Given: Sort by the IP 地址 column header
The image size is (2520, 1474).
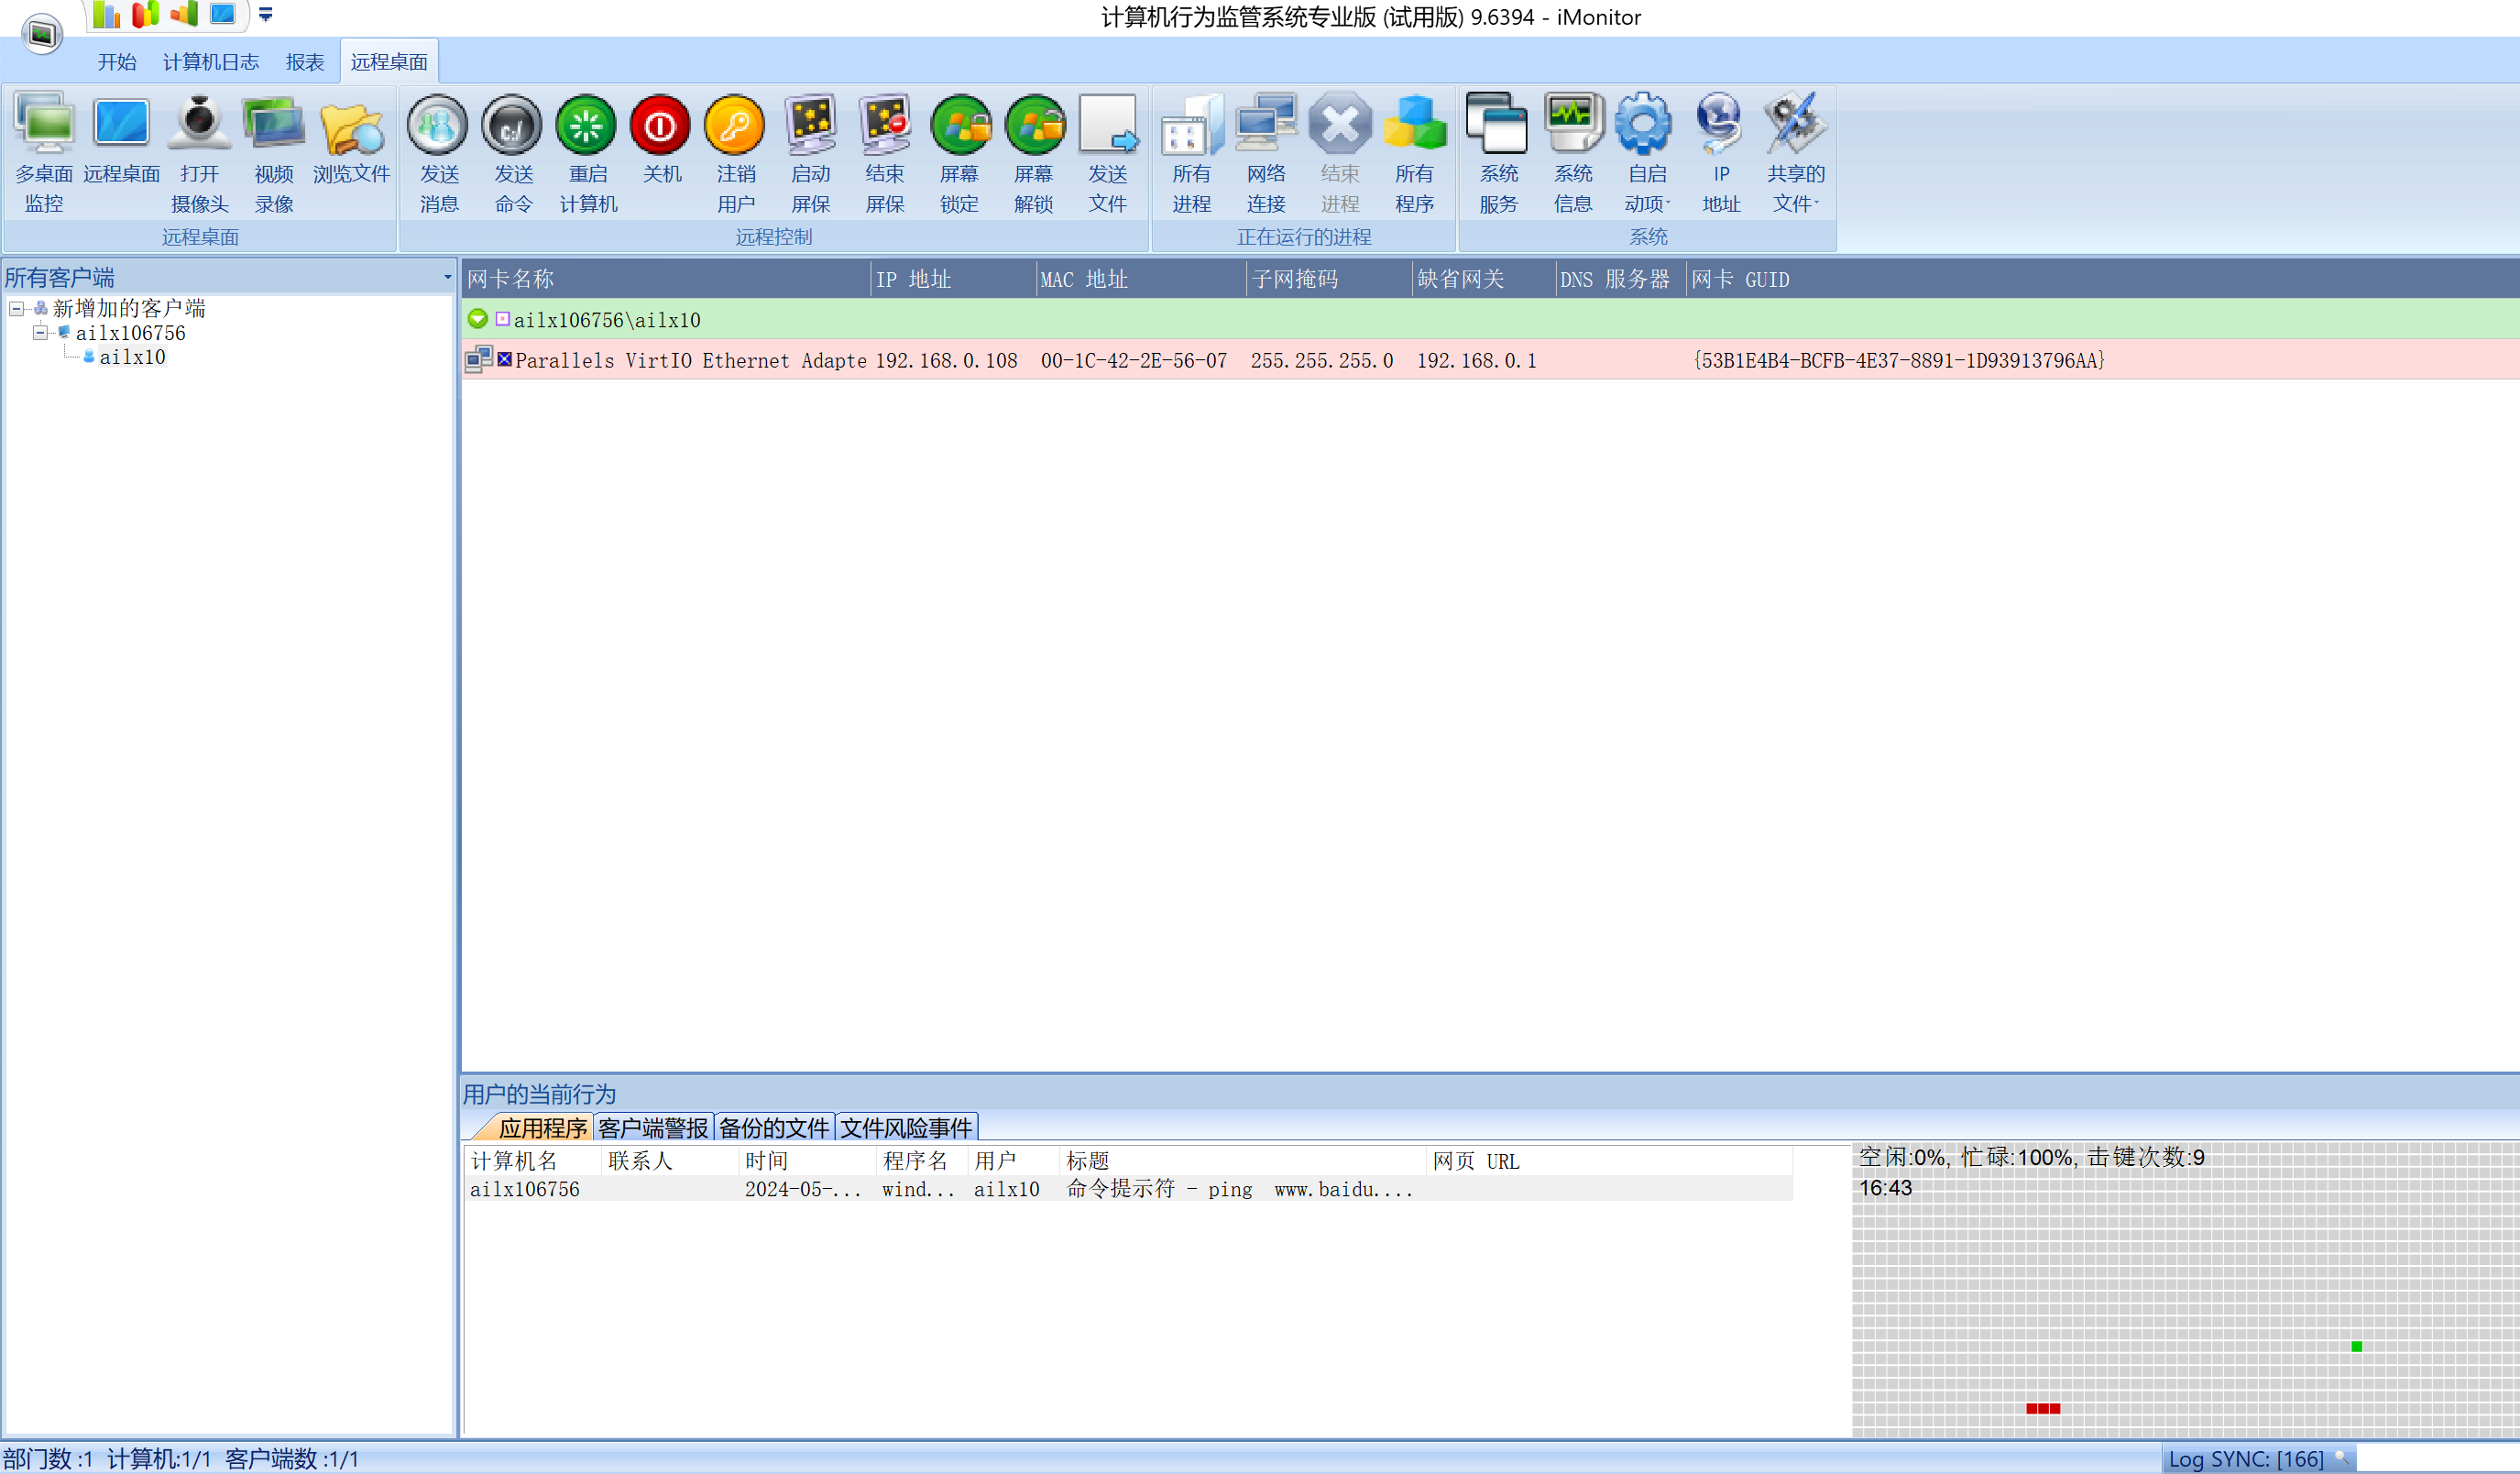Looking at the screenshot, I should click(953, 279).
